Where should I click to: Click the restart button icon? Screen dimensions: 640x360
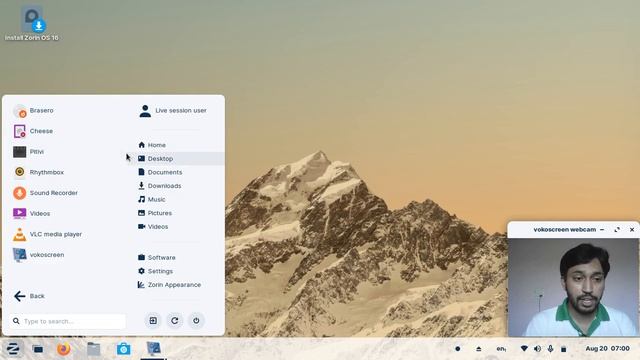point(175,321)
